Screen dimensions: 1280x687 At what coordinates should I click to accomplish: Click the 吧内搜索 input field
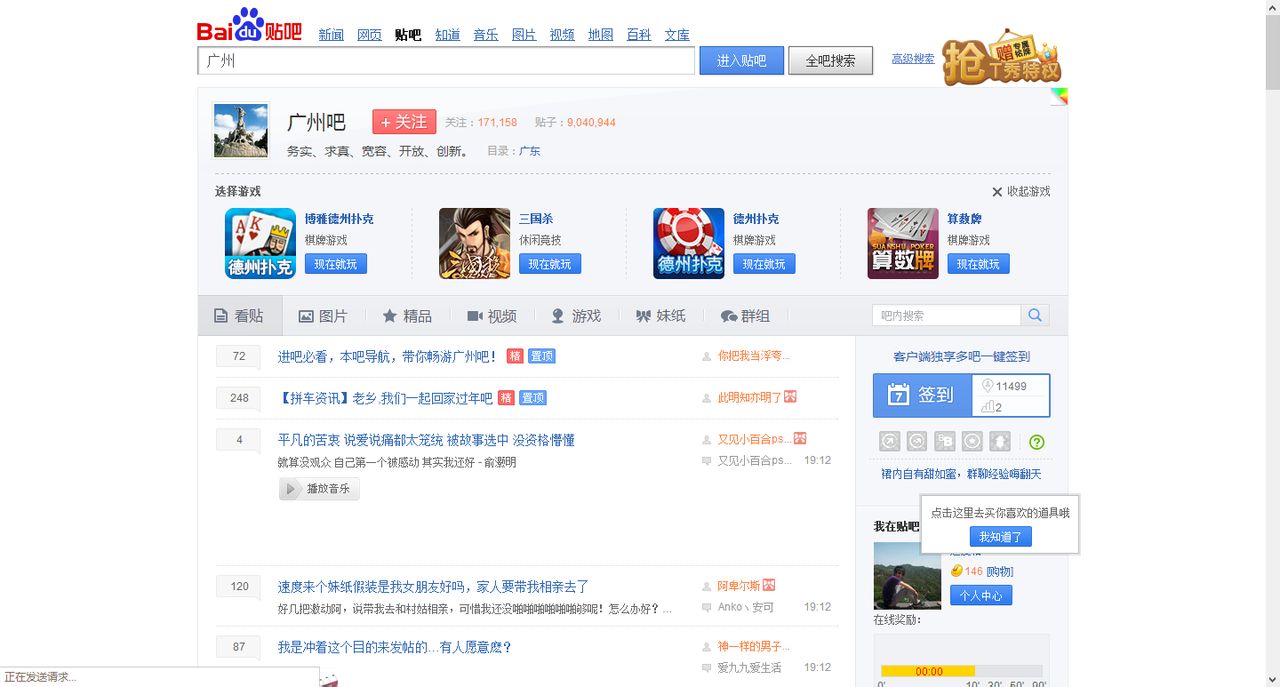(946, 315)
